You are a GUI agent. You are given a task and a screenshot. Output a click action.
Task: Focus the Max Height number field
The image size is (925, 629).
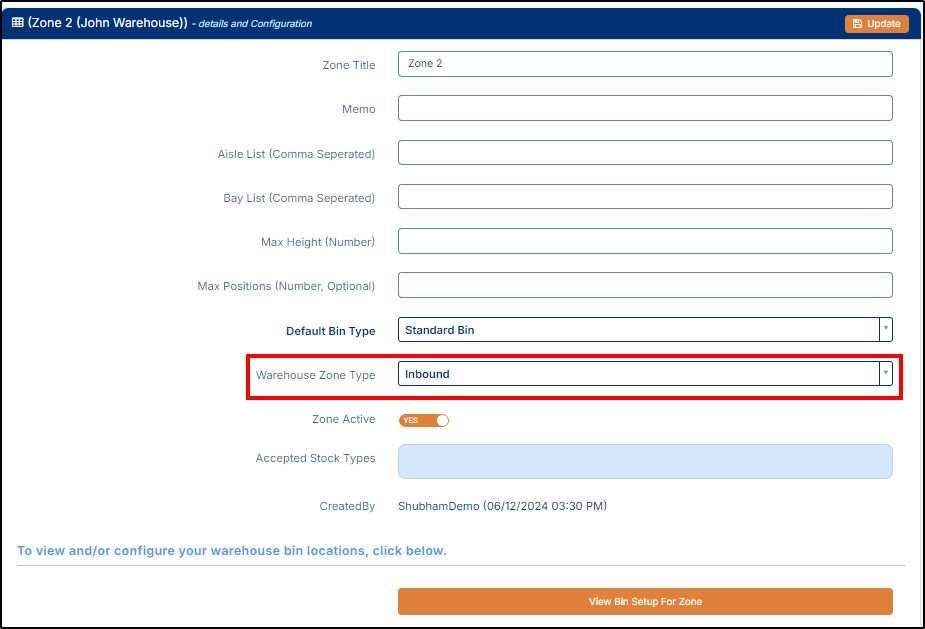click(645, 241)
